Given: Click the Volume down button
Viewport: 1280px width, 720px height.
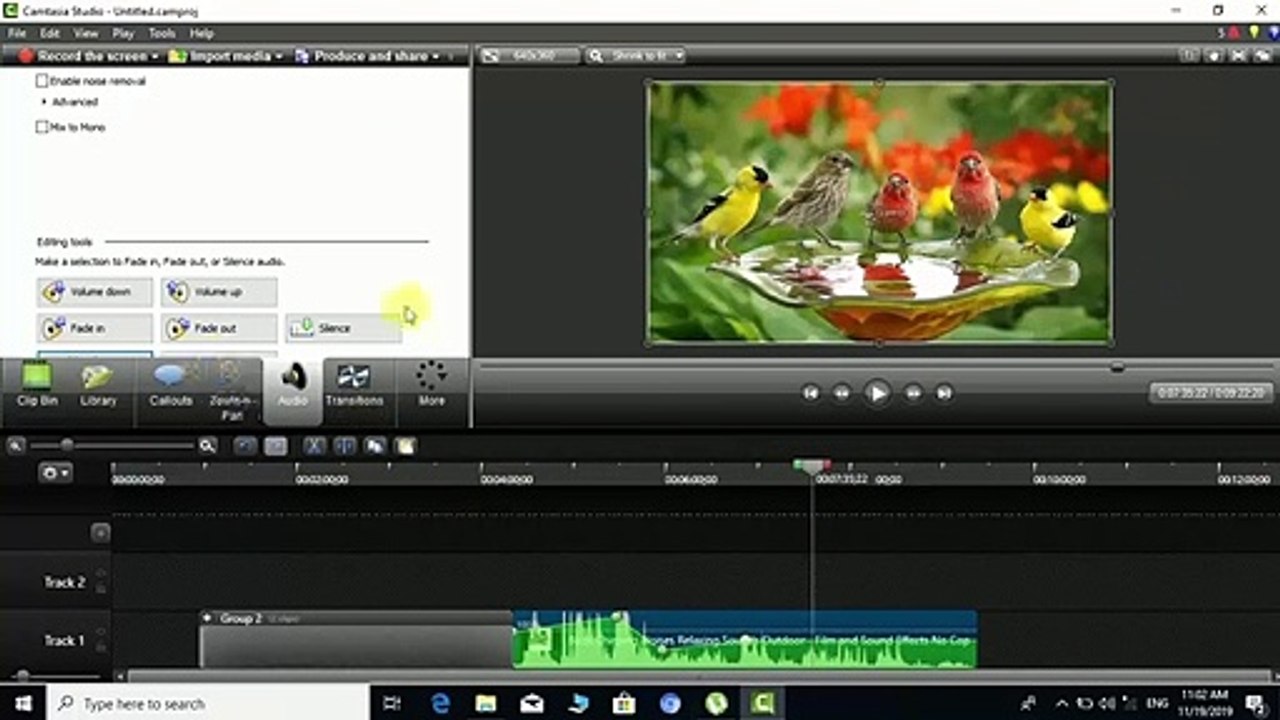Looking at the screenshot, I should pos(95,292).
